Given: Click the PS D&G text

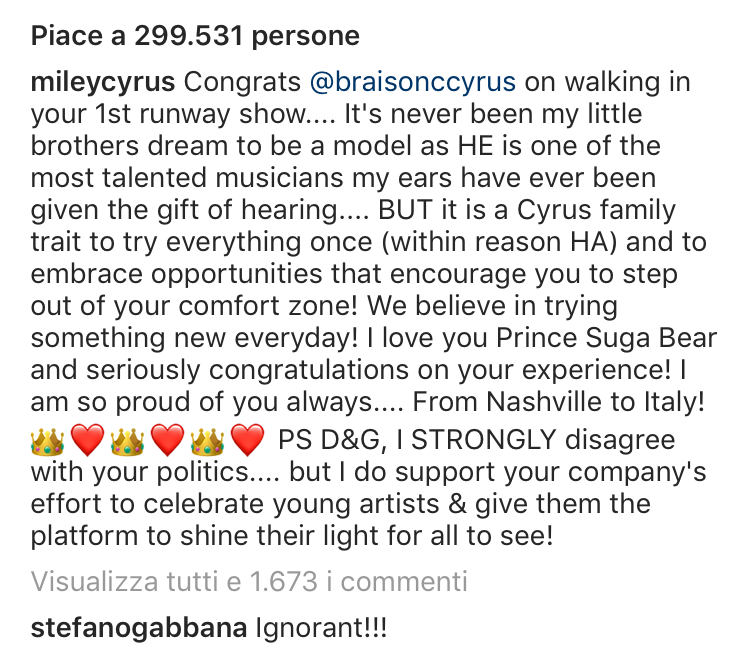Looking at the screenshot, I should coord(332,440).
